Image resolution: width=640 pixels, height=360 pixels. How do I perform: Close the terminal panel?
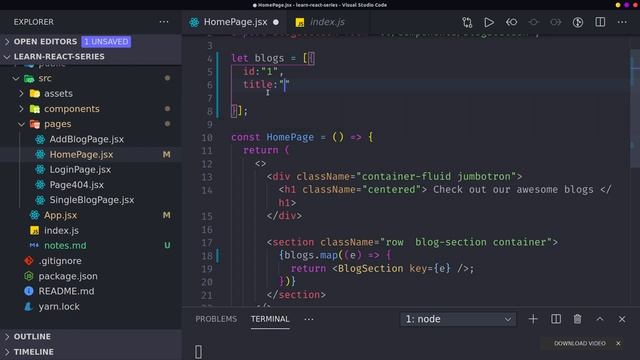[x=622, y=319]
